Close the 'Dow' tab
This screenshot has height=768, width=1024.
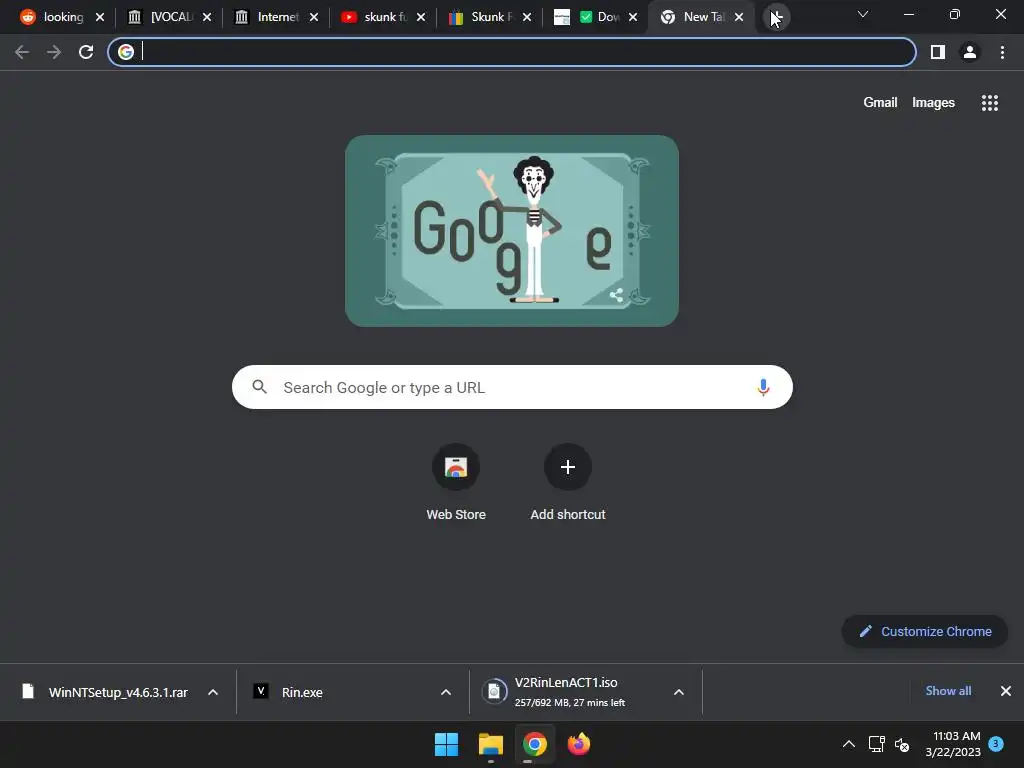(633, 17)
